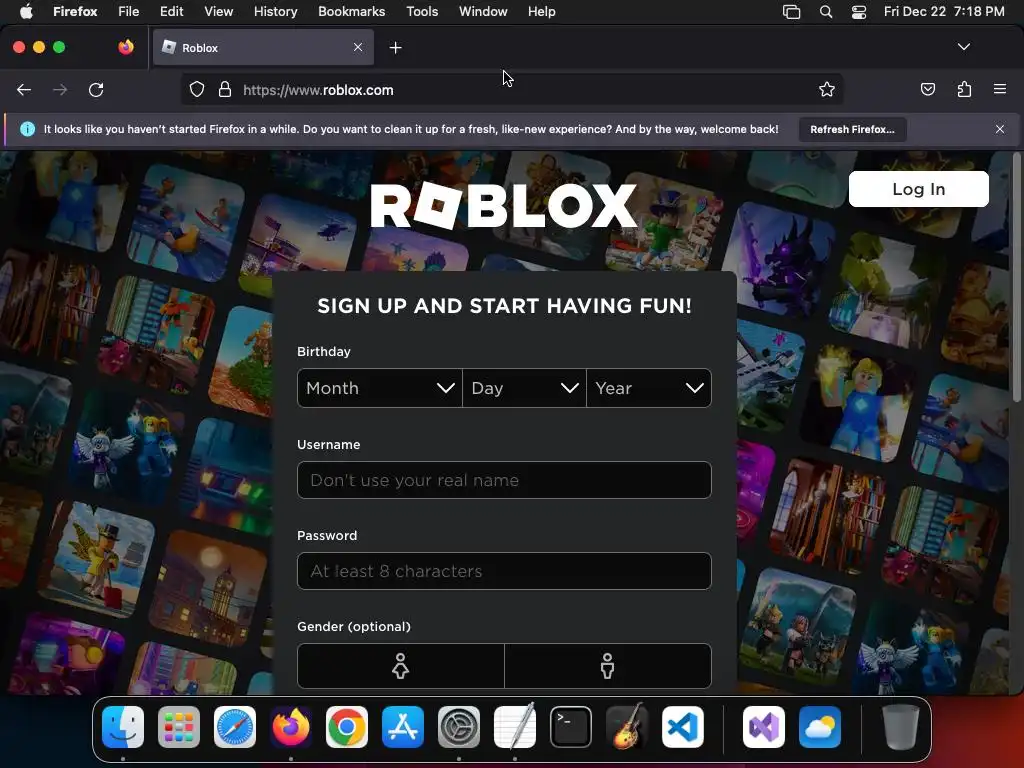Open System Settings from the dock

[459, 727]
